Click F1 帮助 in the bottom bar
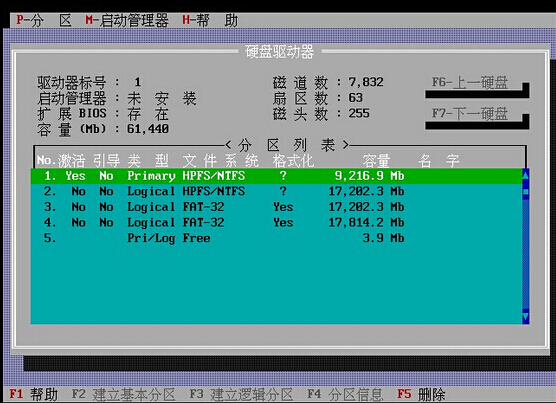 [x=33, y=394]
